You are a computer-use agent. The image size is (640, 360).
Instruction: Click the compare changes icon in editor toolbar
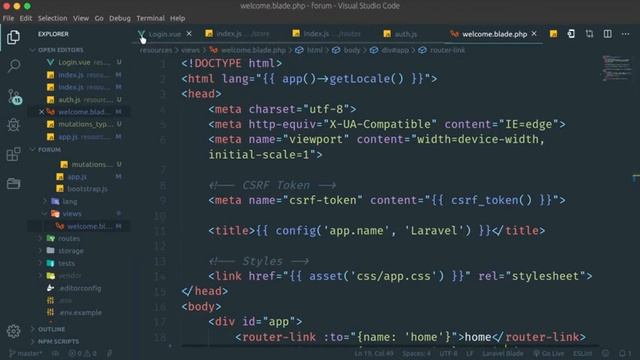589,34
